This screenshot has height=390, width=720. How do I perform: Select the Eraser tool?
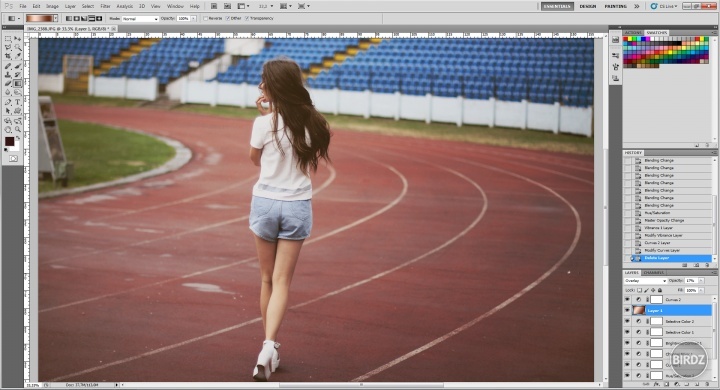(x=8, y=83)
